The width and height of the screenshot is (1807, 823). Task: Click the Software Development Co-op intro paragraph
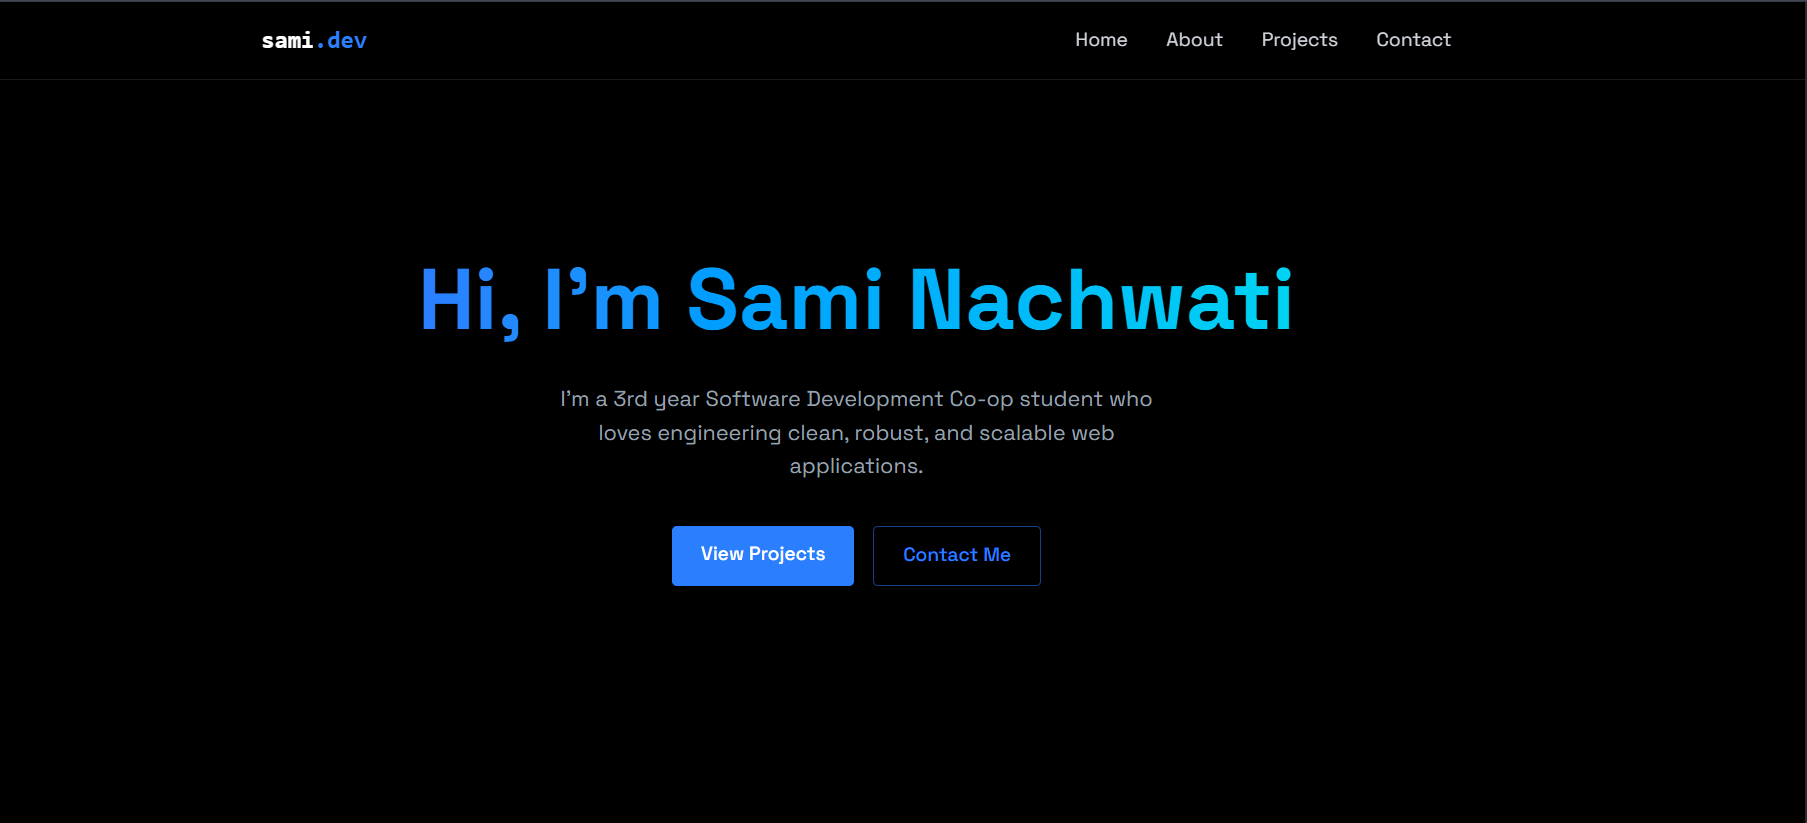click(856, 432)
